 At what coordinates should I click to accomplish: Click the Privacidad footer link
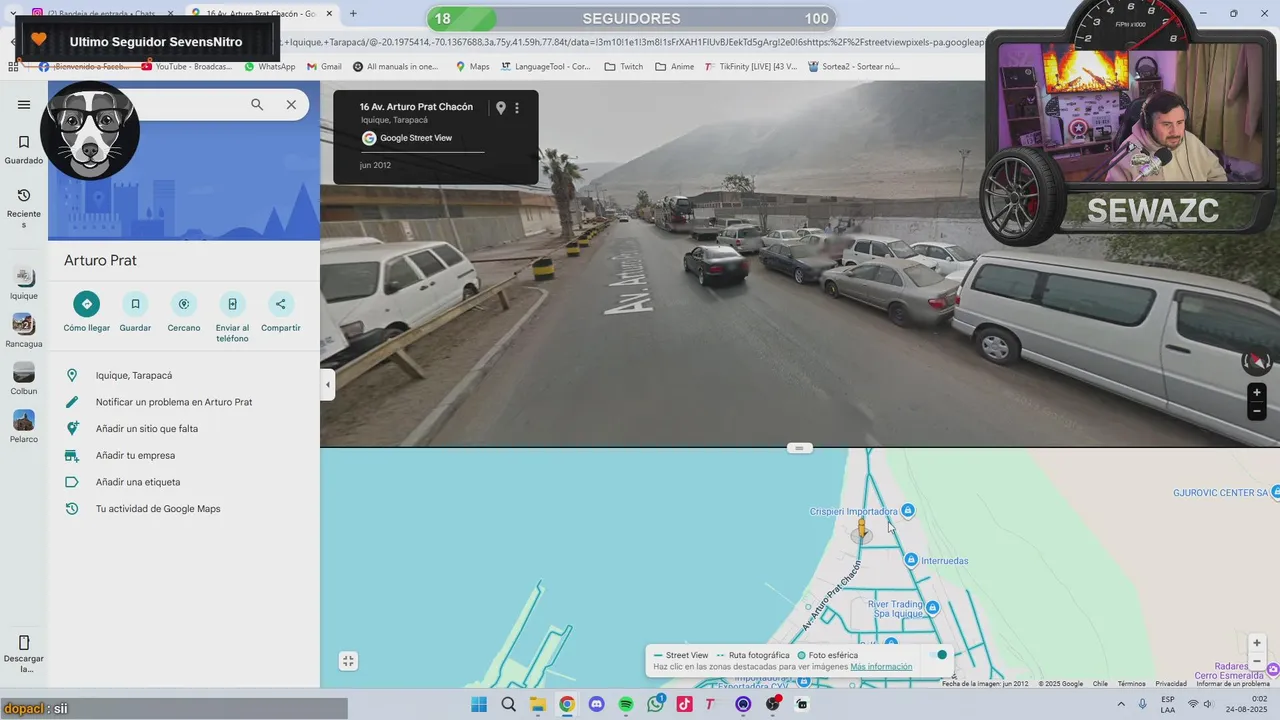(1171, 684)
